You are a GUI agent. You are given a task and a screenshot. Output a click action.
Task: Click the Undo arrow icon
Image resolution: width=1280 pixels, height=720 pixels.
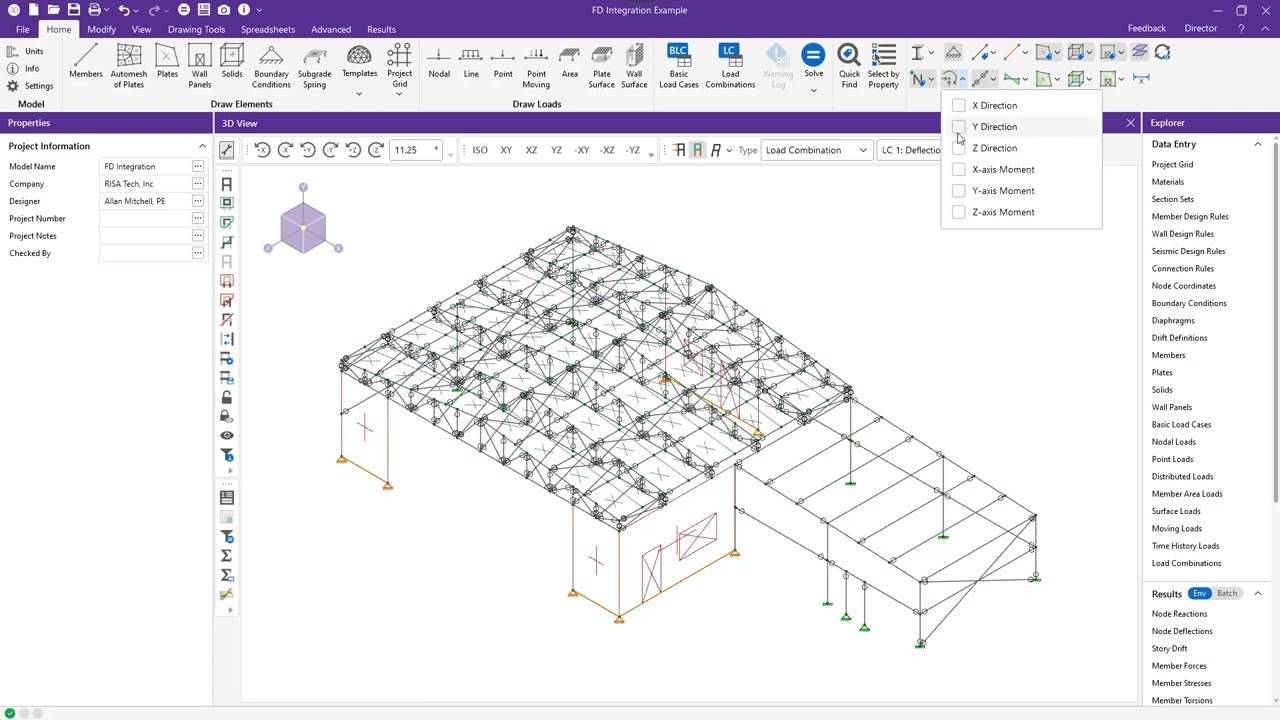pos(124,10)
